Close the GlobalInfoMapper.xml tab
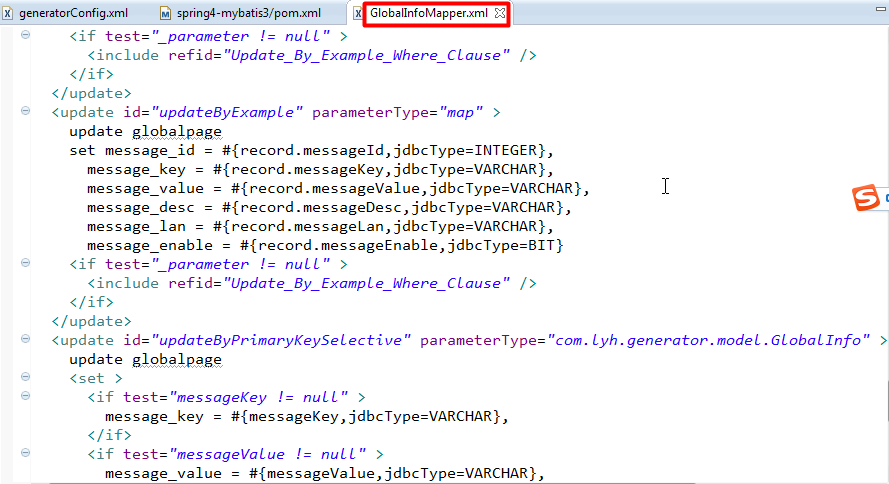This screenshot has height=484, width=889. pyautogui.click(x=499, y=12)
